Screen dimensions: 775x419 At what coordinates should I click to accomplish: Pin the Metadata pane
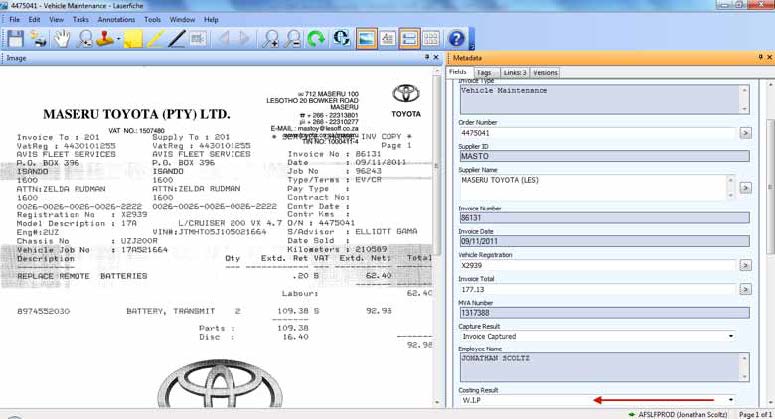(x=761, y=57)
